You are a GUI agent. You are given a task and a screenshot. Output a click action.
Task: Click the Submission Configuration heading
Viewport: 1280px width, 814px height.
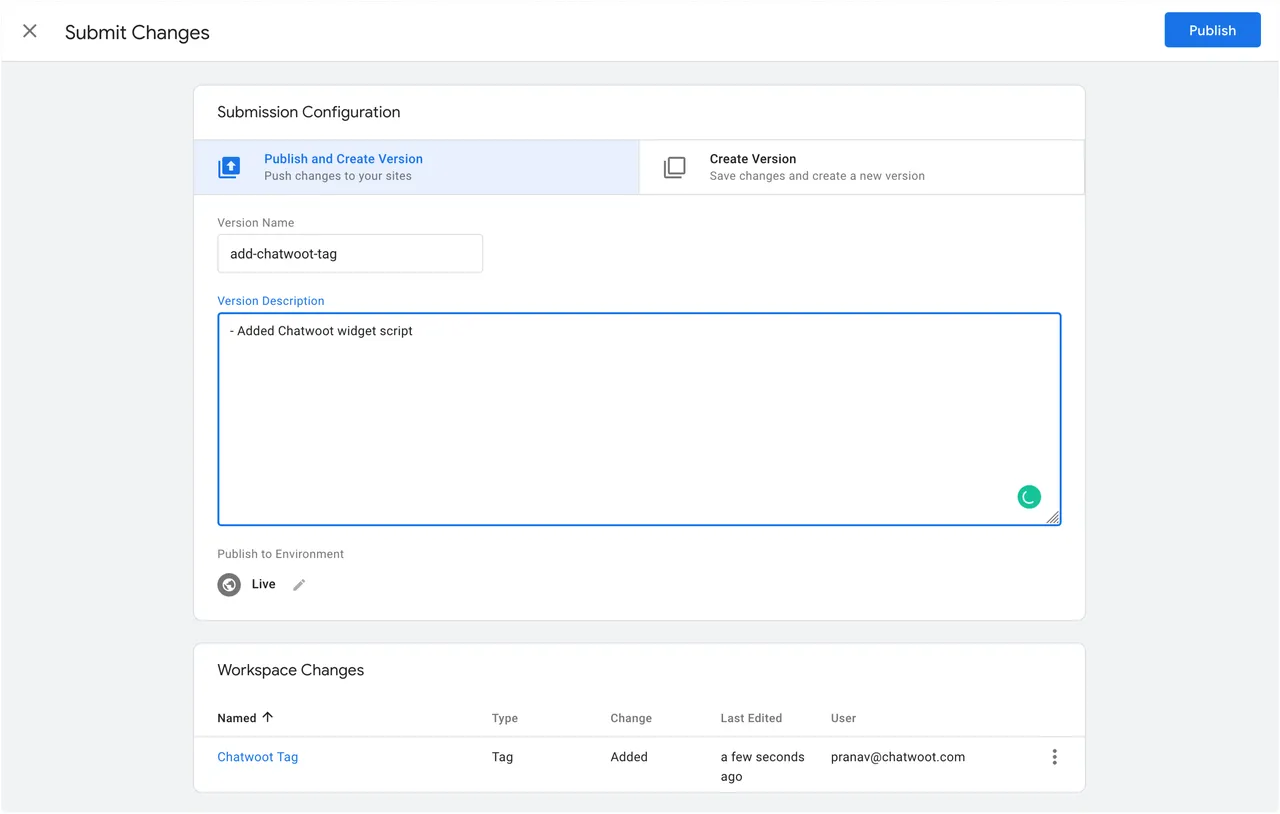309,112
